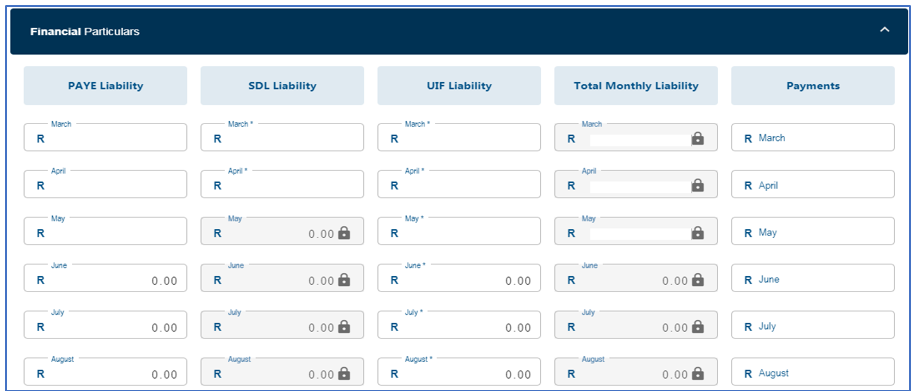Viewport: 913px width, 392px height.
Task: Click the lock icon in July Total Monthly Liability
Action: point(698,327)
